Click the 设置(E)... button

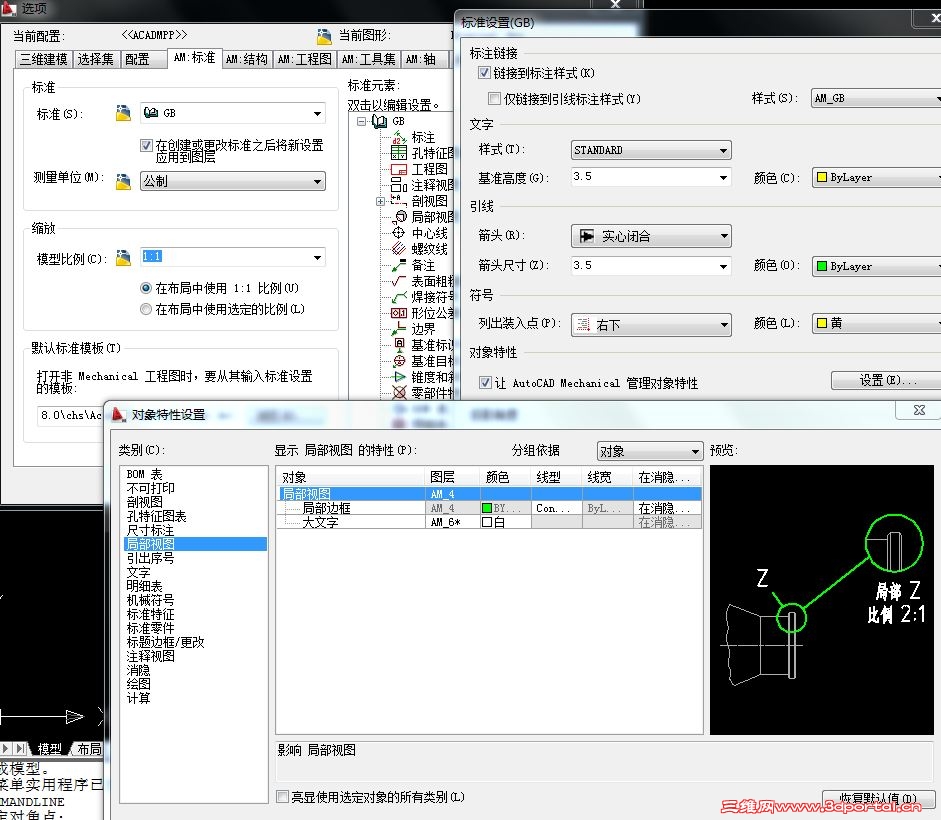[887, 380]
